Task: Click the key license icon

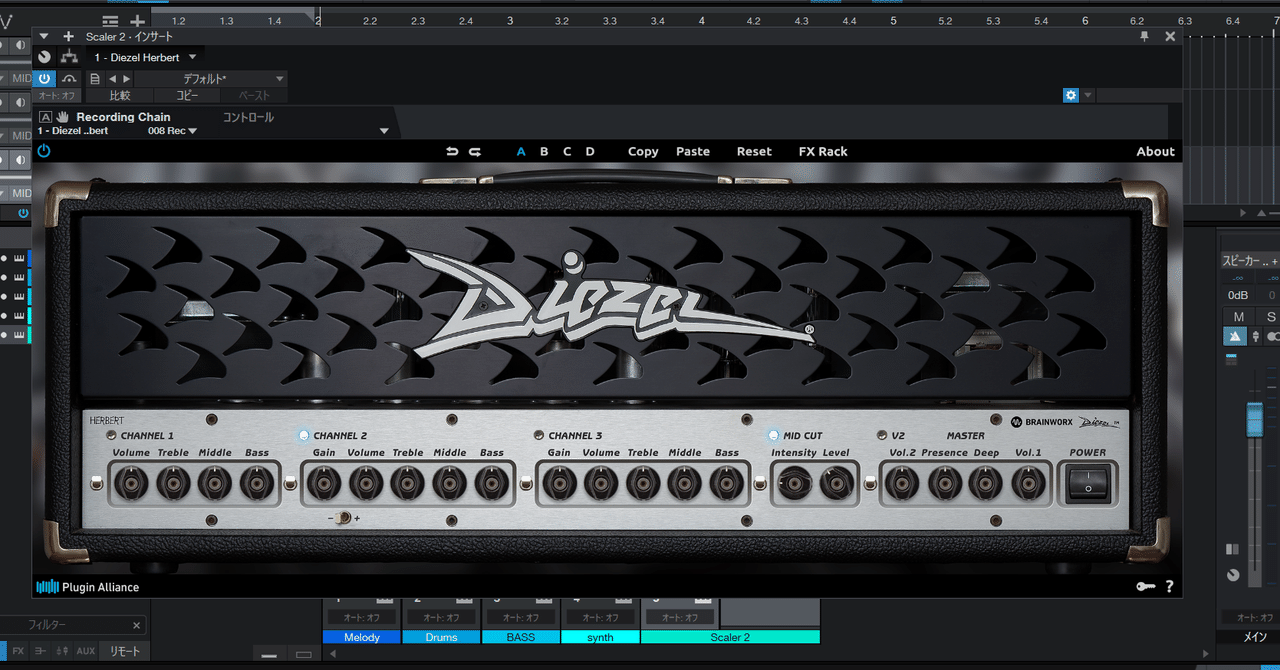Action: (x=1145, y=587)
